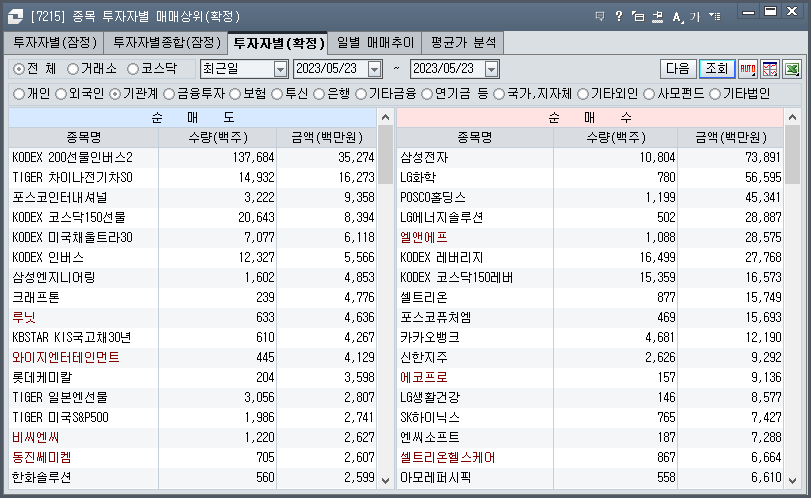811x498 pixels.
Task: Select the 에코프로 stock name
Action: click(424, 378)
